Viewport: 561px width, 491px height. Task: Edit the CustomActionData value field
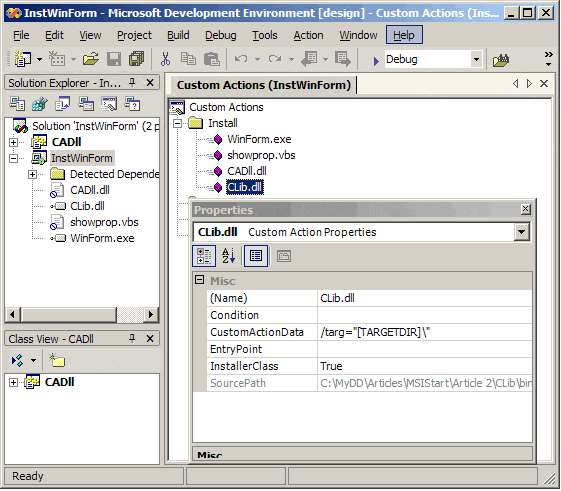point(424,332)
